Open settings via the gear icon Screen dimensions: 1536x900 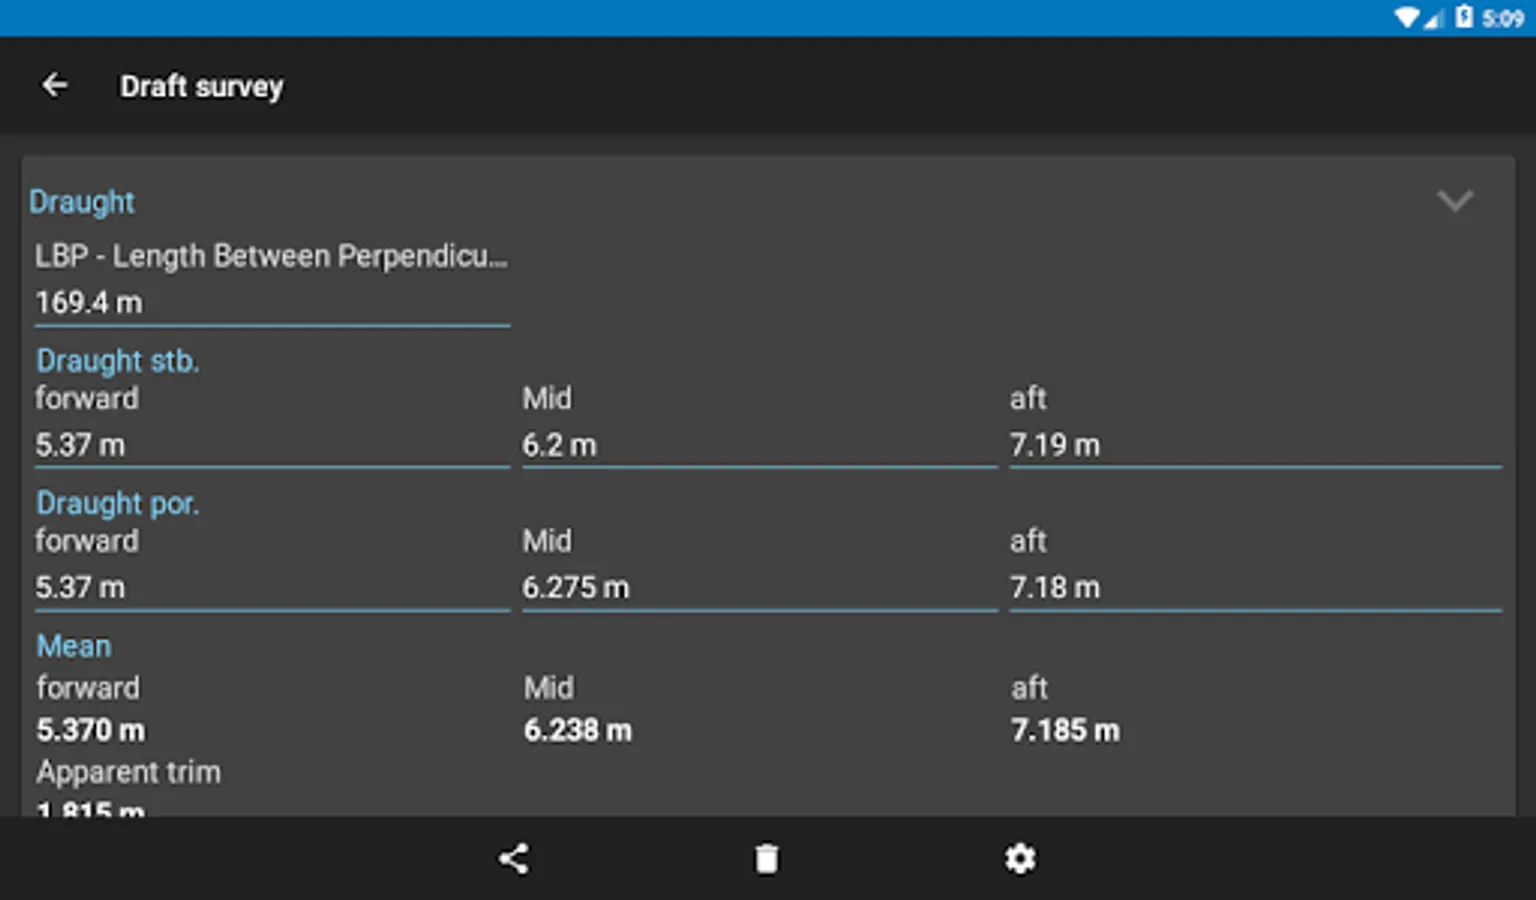tap(1020, 859)
